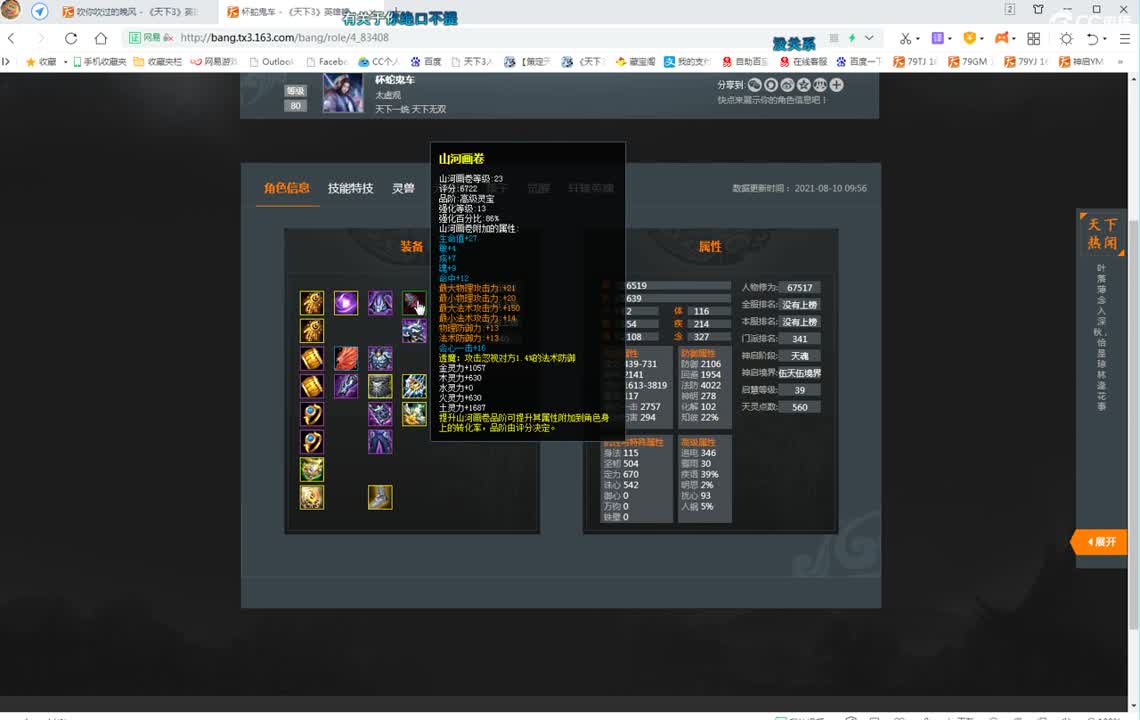Switch to the first browser tab 《天下3》
Image resolution: width=1140 pixels, height=720 pixels.
tap(131, 12)
